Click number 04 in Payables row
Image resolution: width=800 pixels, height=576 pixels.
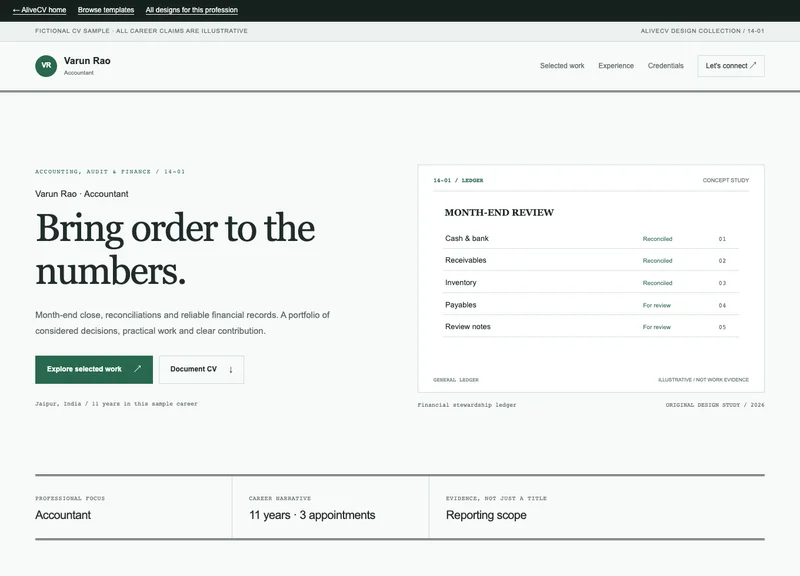pyautogui.click(x=722, y=305)
